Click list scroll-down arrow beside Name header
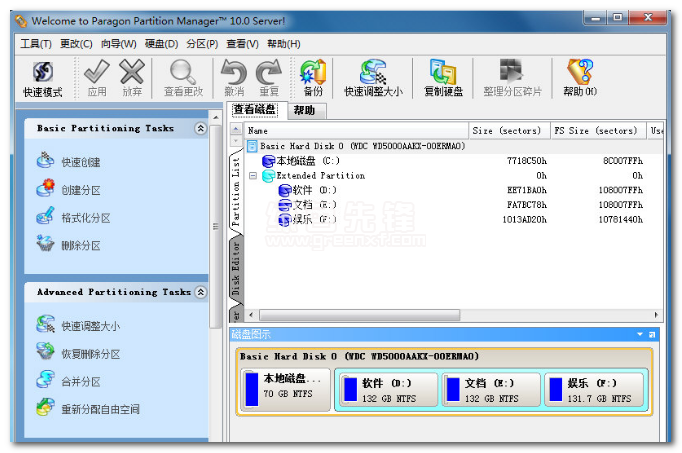The image size is (682, 453). 236,141
